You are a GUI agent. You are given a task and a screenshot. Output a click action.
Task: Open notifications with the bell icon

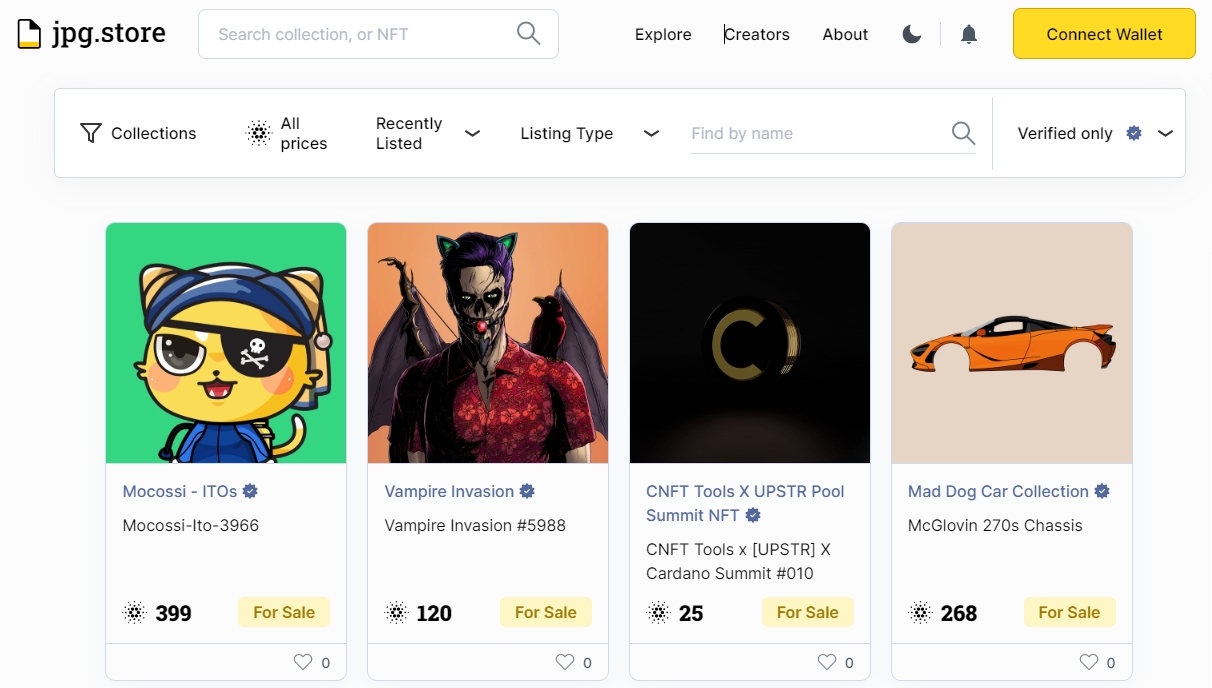[x=968, y=33]
